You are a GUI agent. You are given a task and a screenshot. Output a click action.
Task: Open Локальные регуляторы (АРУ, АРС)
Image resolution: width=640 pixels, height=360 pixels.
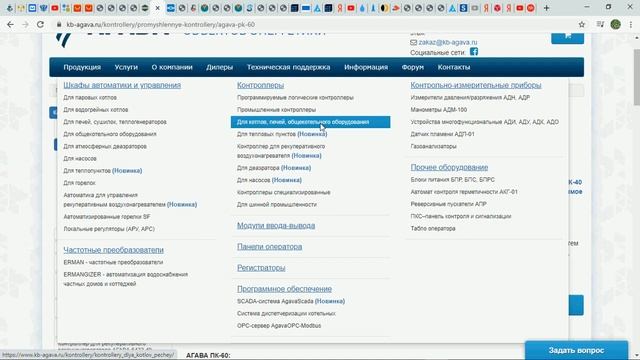tap(109, 229)
